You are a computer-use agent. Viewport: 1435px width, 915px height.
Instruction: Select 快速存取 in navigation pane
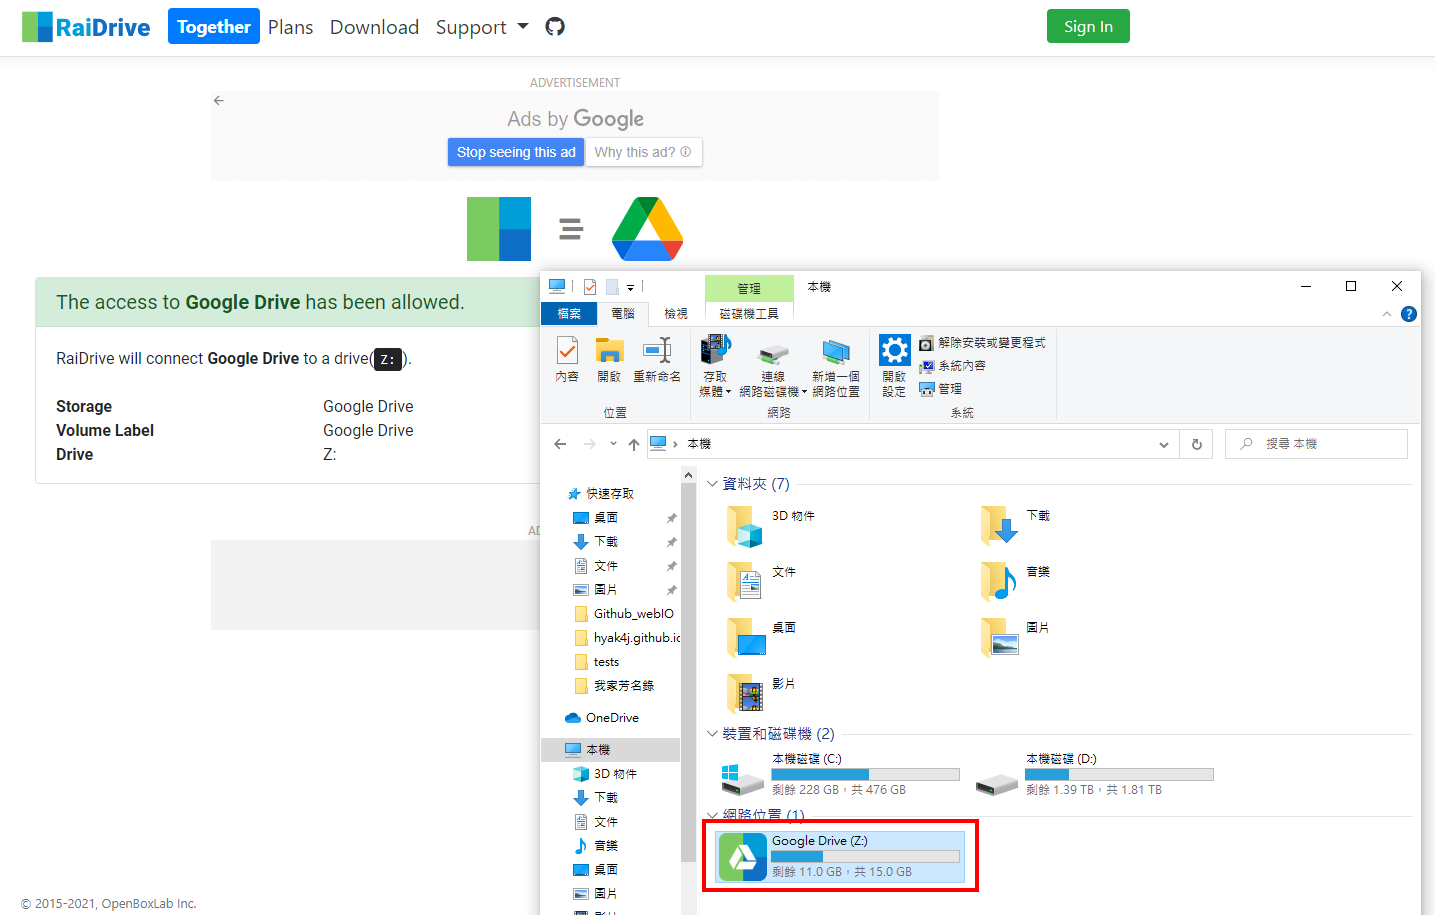[601, 494]
